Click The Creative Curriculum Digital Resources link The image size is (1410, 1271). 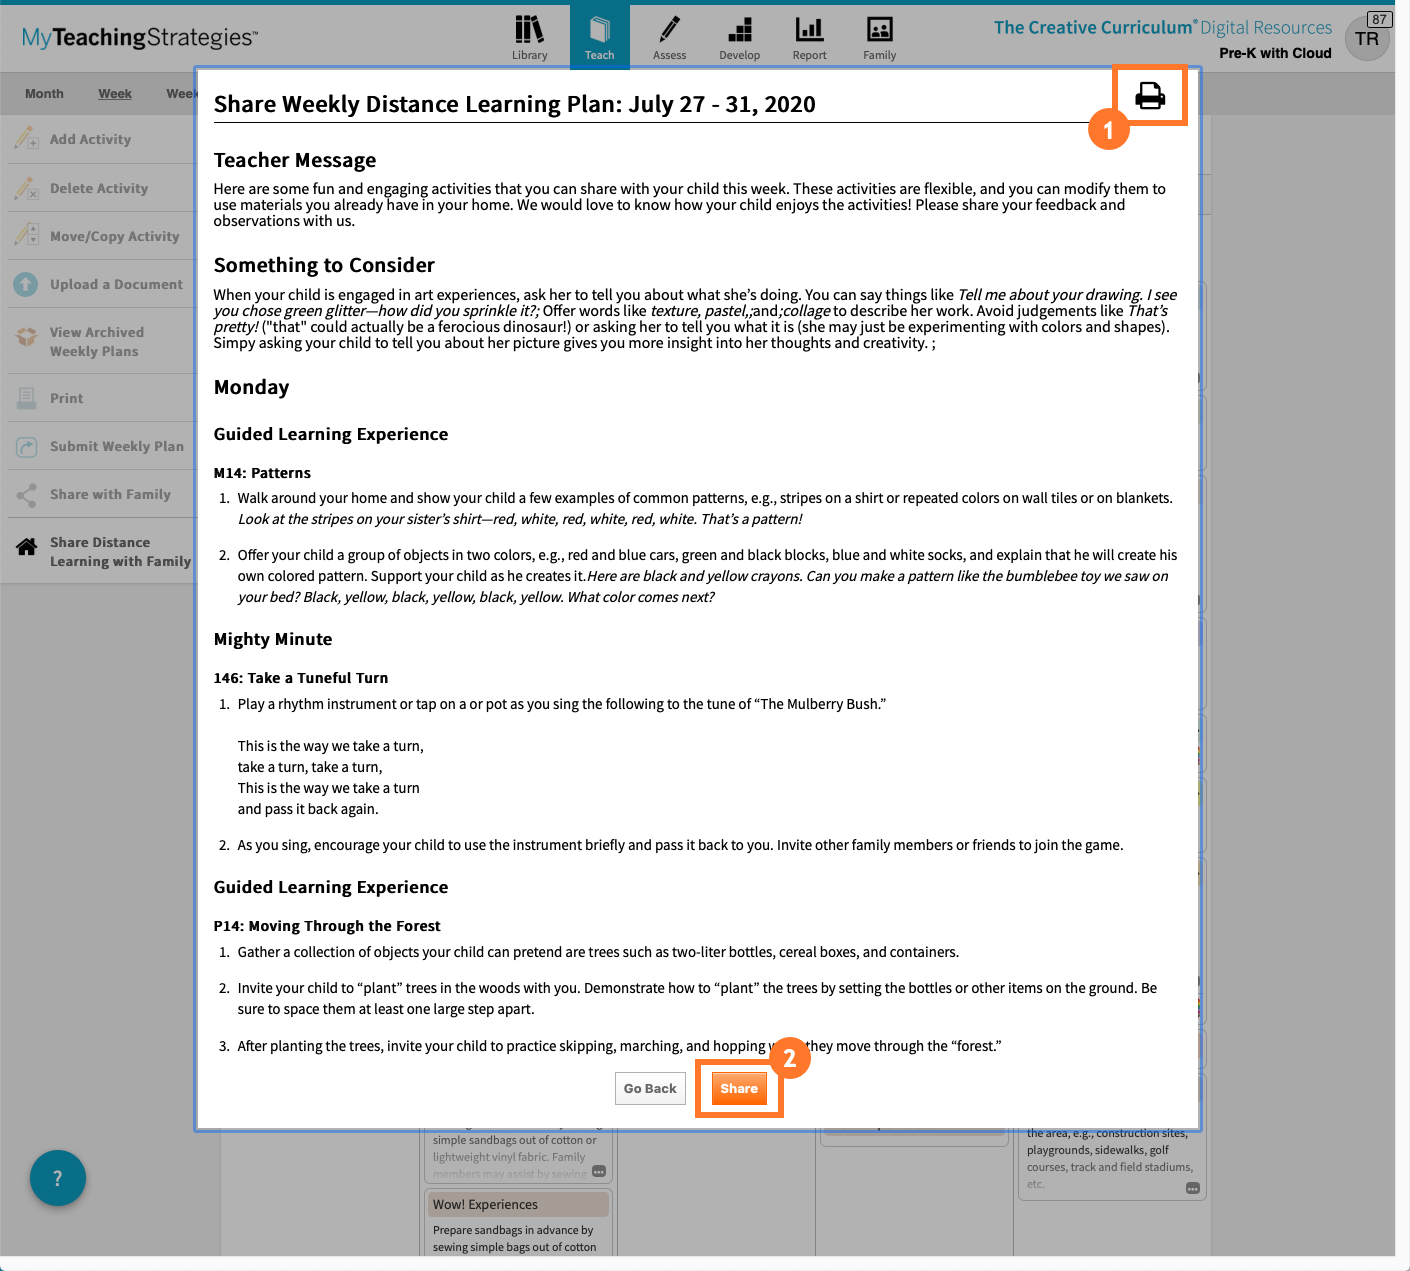pyautogui.click(x=1163, y=27)
